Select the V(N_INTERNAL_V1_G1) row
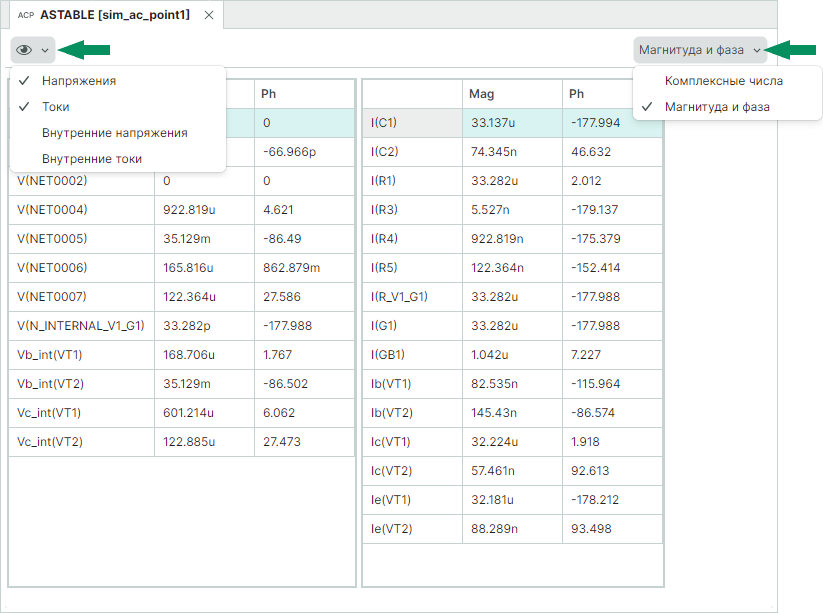This screenshot has width=823, height=613. click(80, 326)
